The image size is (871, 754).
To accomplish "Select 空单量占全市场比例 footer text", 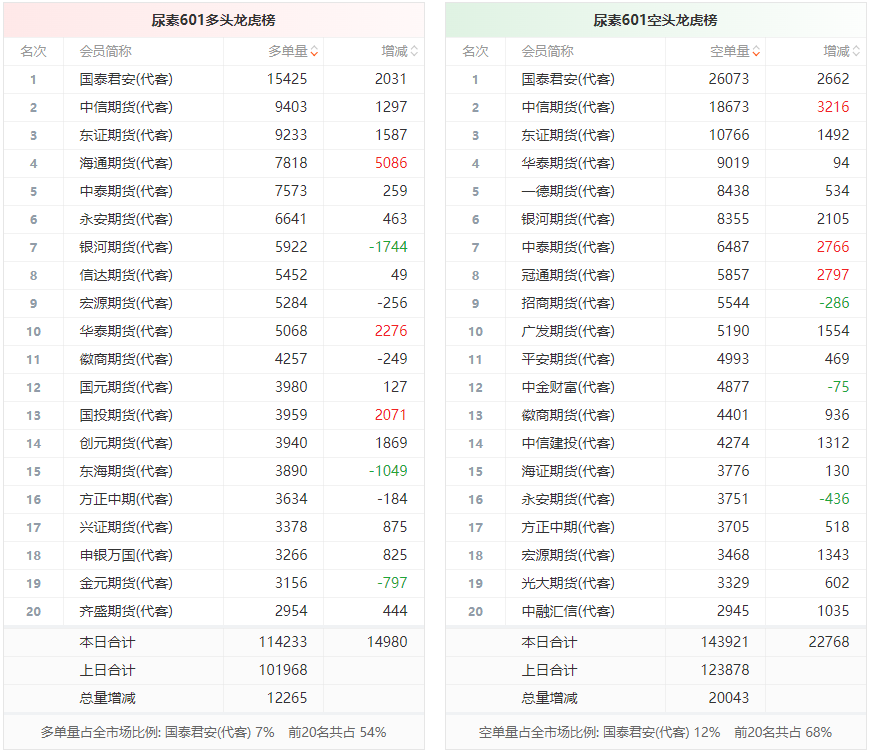I will coord(655,733).
